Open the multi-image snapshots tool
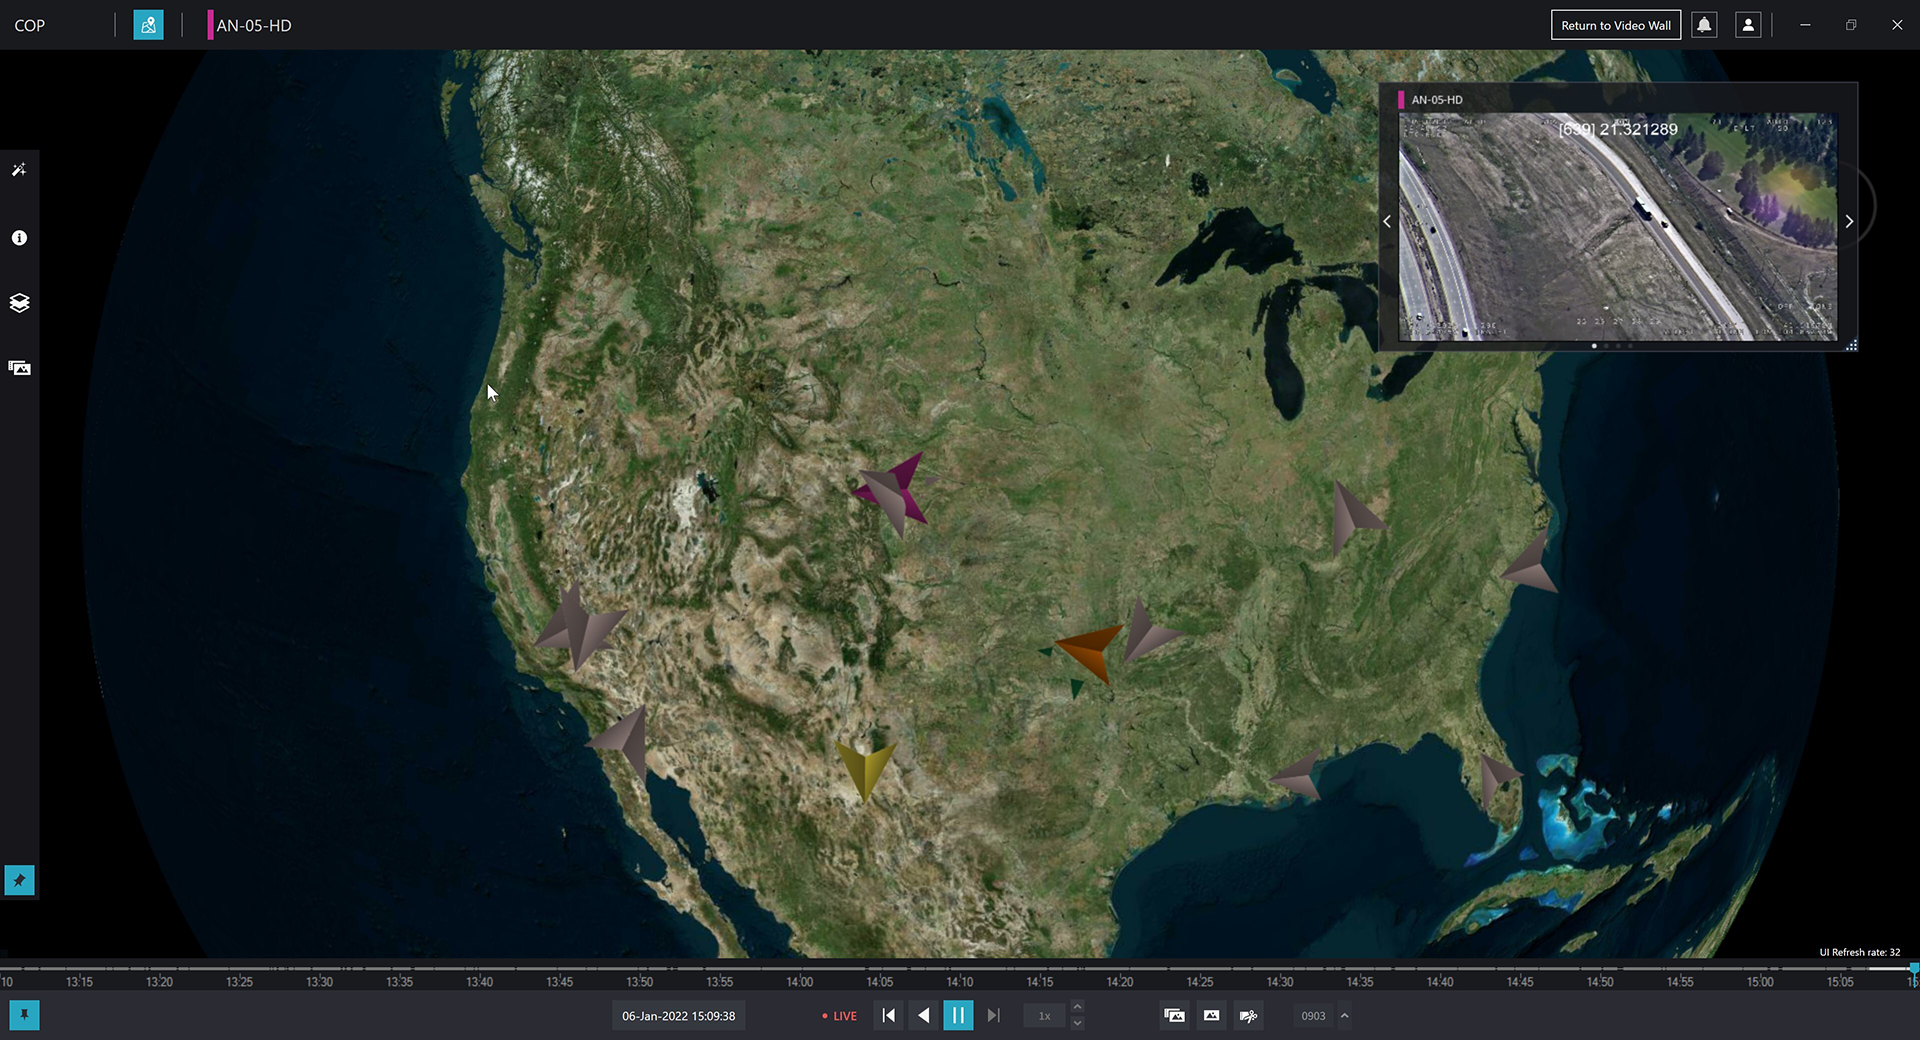The height and width of the screenshot is (1040, 1920). point(1174,1015)
